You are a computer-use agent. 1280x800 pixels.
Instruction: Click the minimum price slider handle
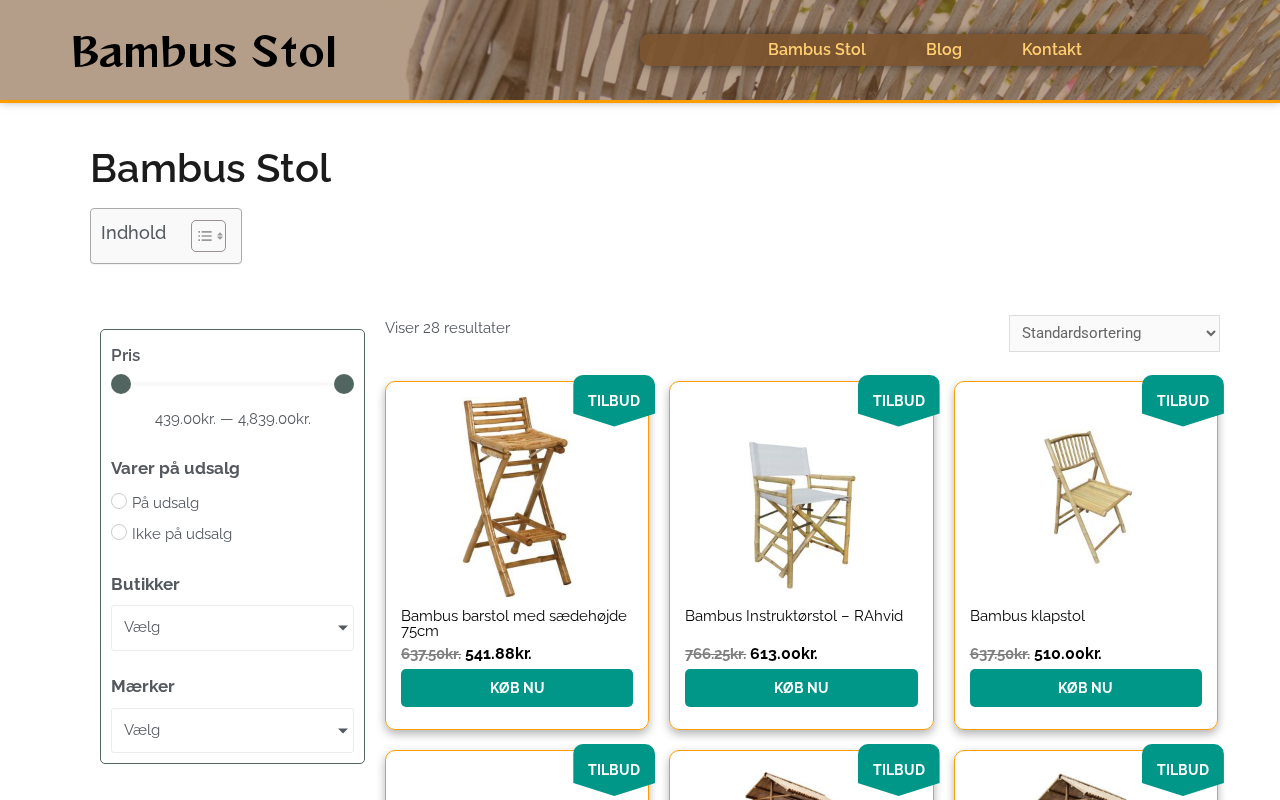click(x=121, y=384)
